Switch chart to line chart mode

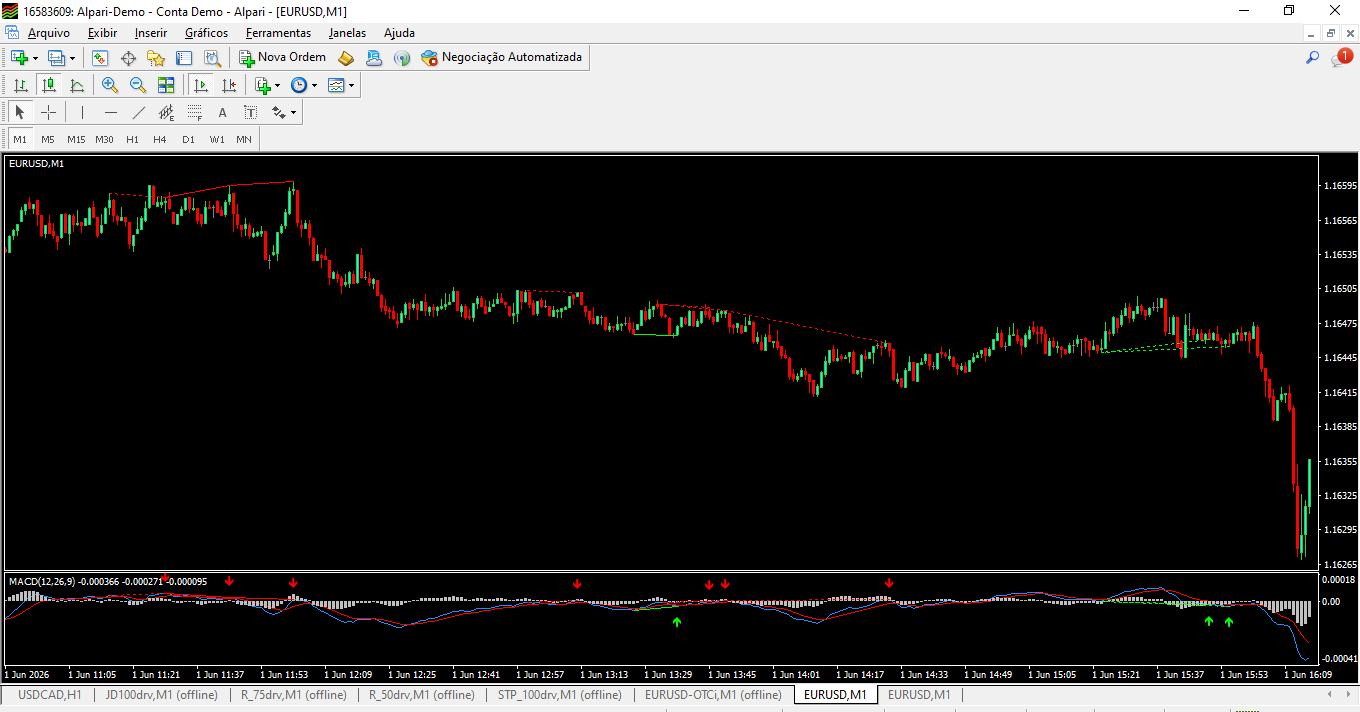click(76, 85)
